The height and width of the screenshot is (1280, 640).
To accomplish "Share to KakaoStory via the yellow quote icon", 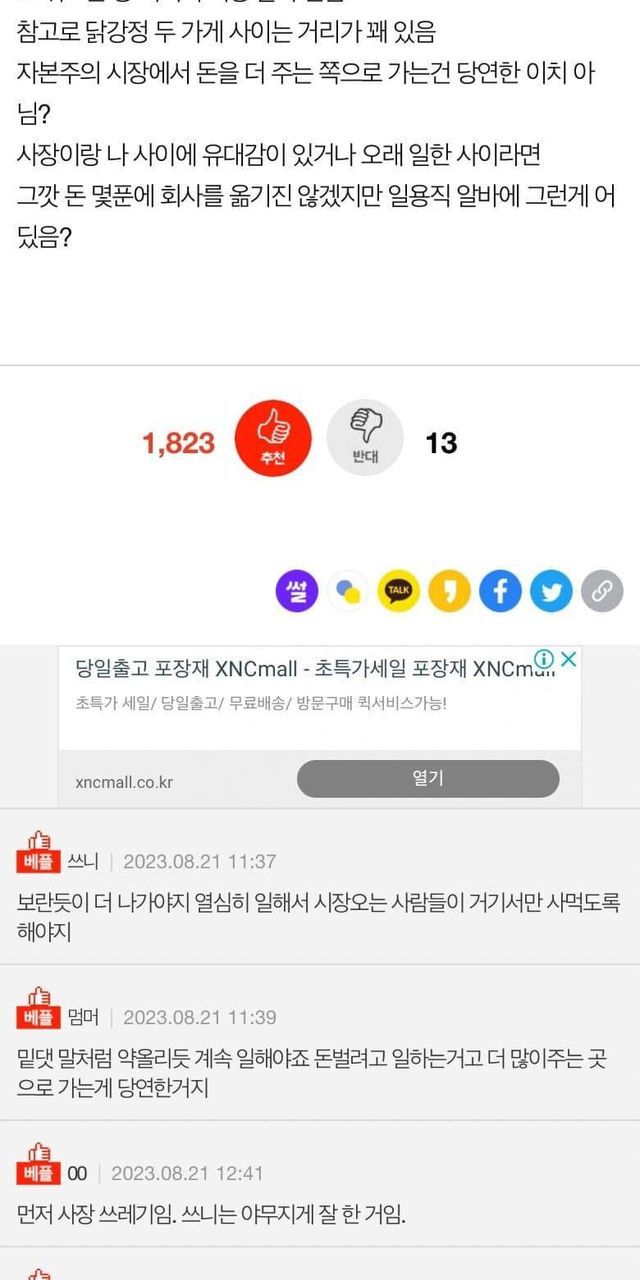I will click(450, 592).
